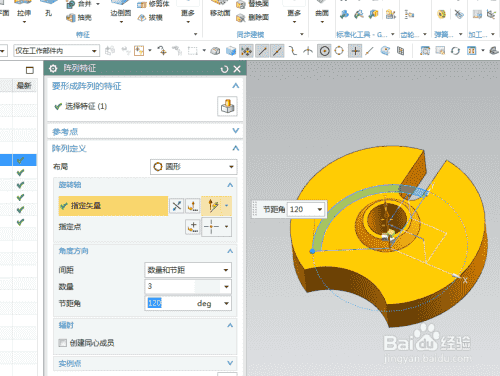Enable the 创建同心成员 checkbox

(x=62, y=343)
